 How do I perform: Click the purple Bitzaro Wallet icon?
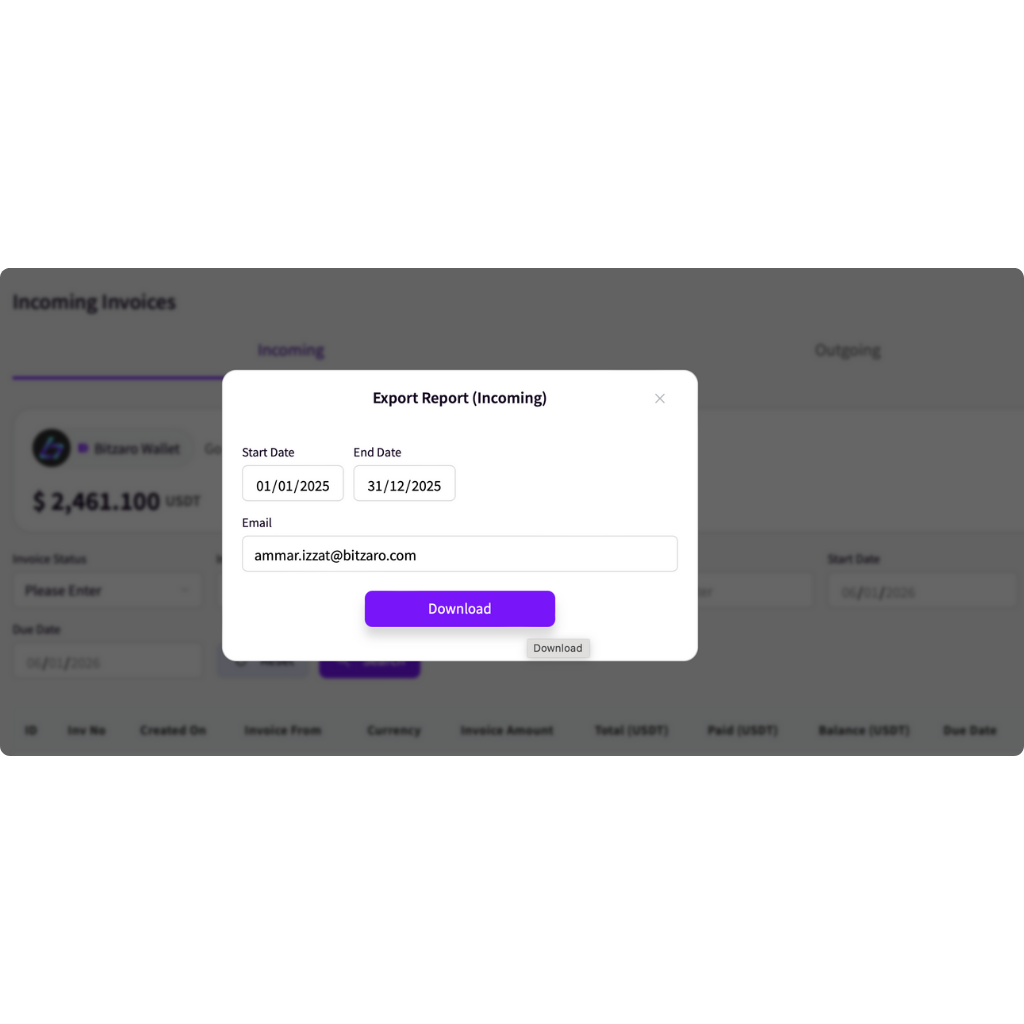83,448
